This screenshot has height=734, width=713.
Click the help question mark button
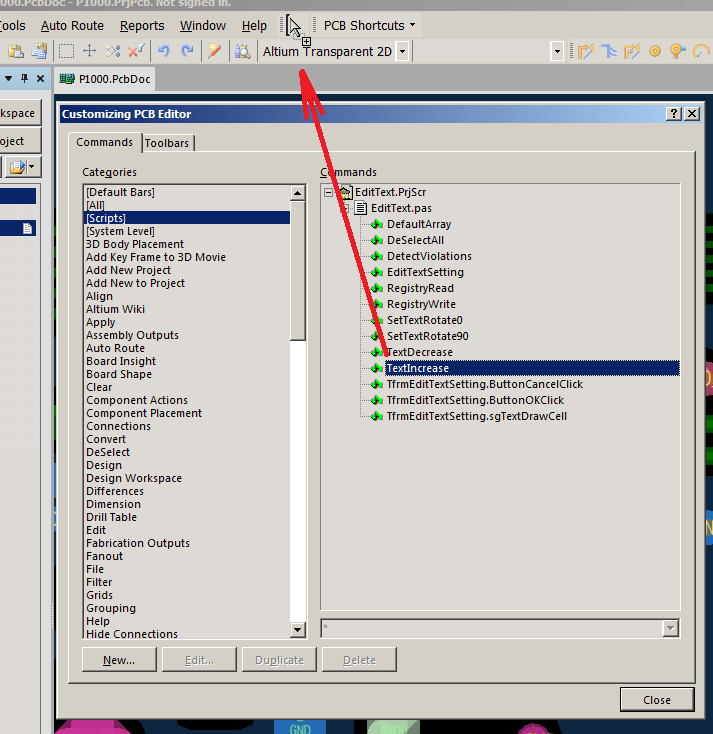click(x=673, y=114)
